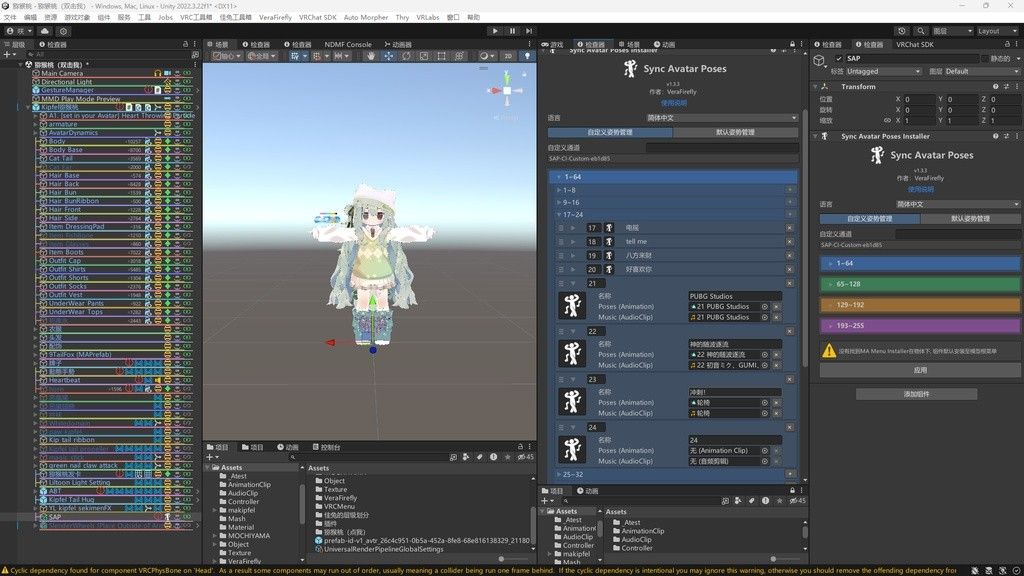Open Transform component help icon

(x=995, y=86)
